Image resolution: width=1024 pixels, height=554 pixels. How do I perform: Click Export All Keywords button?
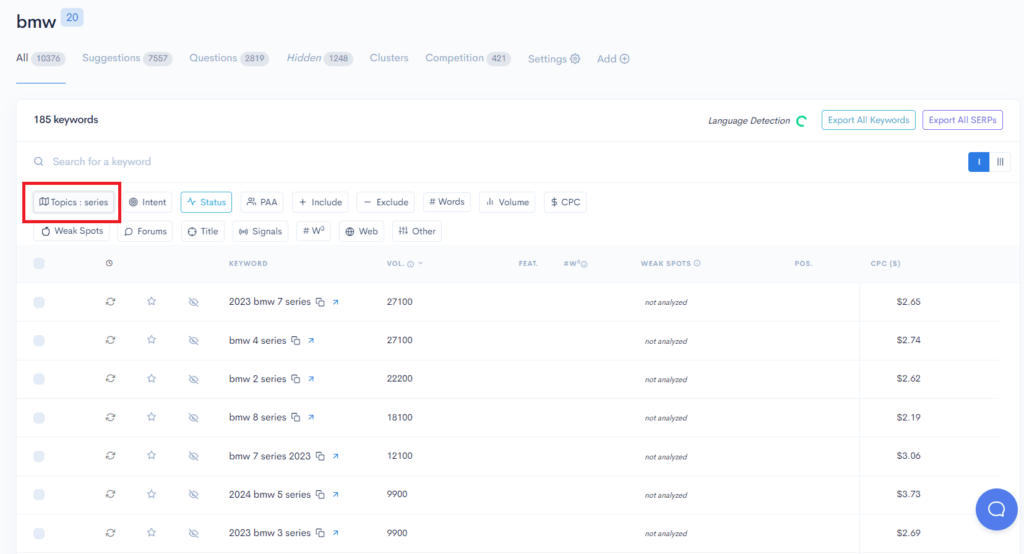[868, 120]
